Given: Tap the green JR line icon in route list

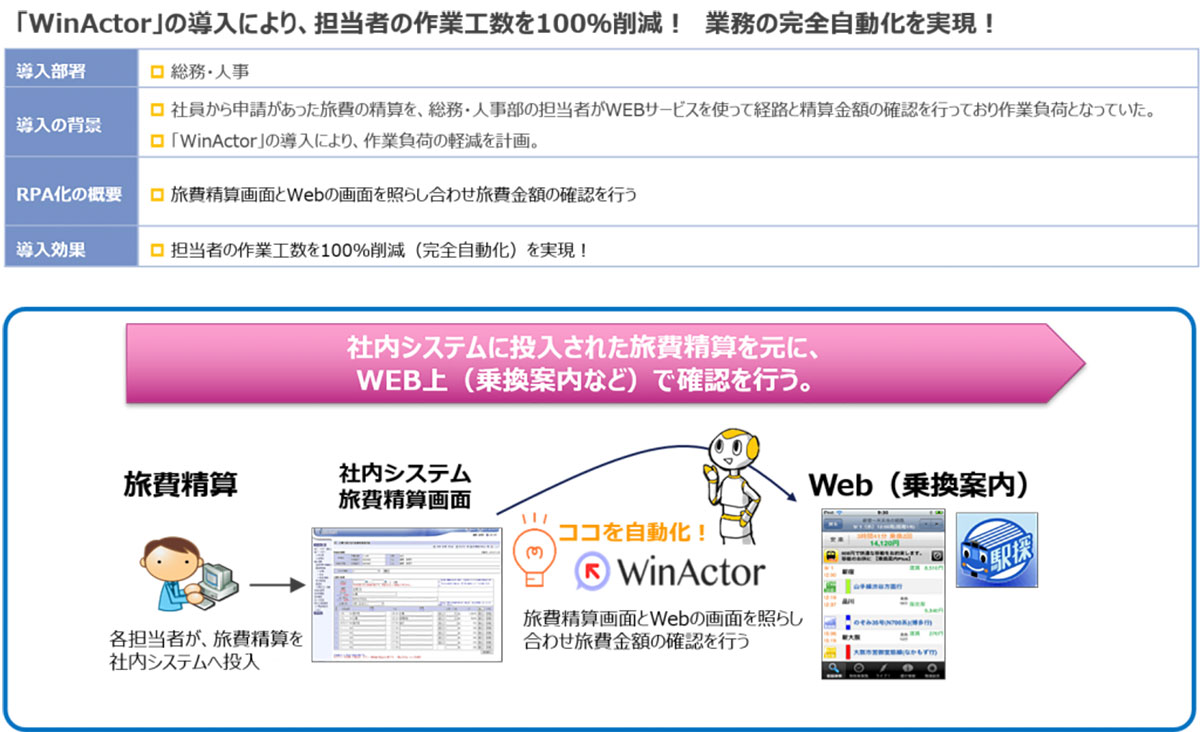Looking at the screenshot, I should [x=832, y=586].
